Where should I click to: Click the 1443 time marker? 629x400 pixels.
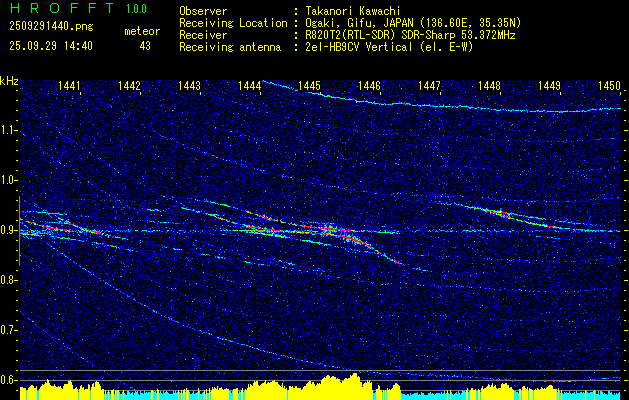click(x=189, y=85)
